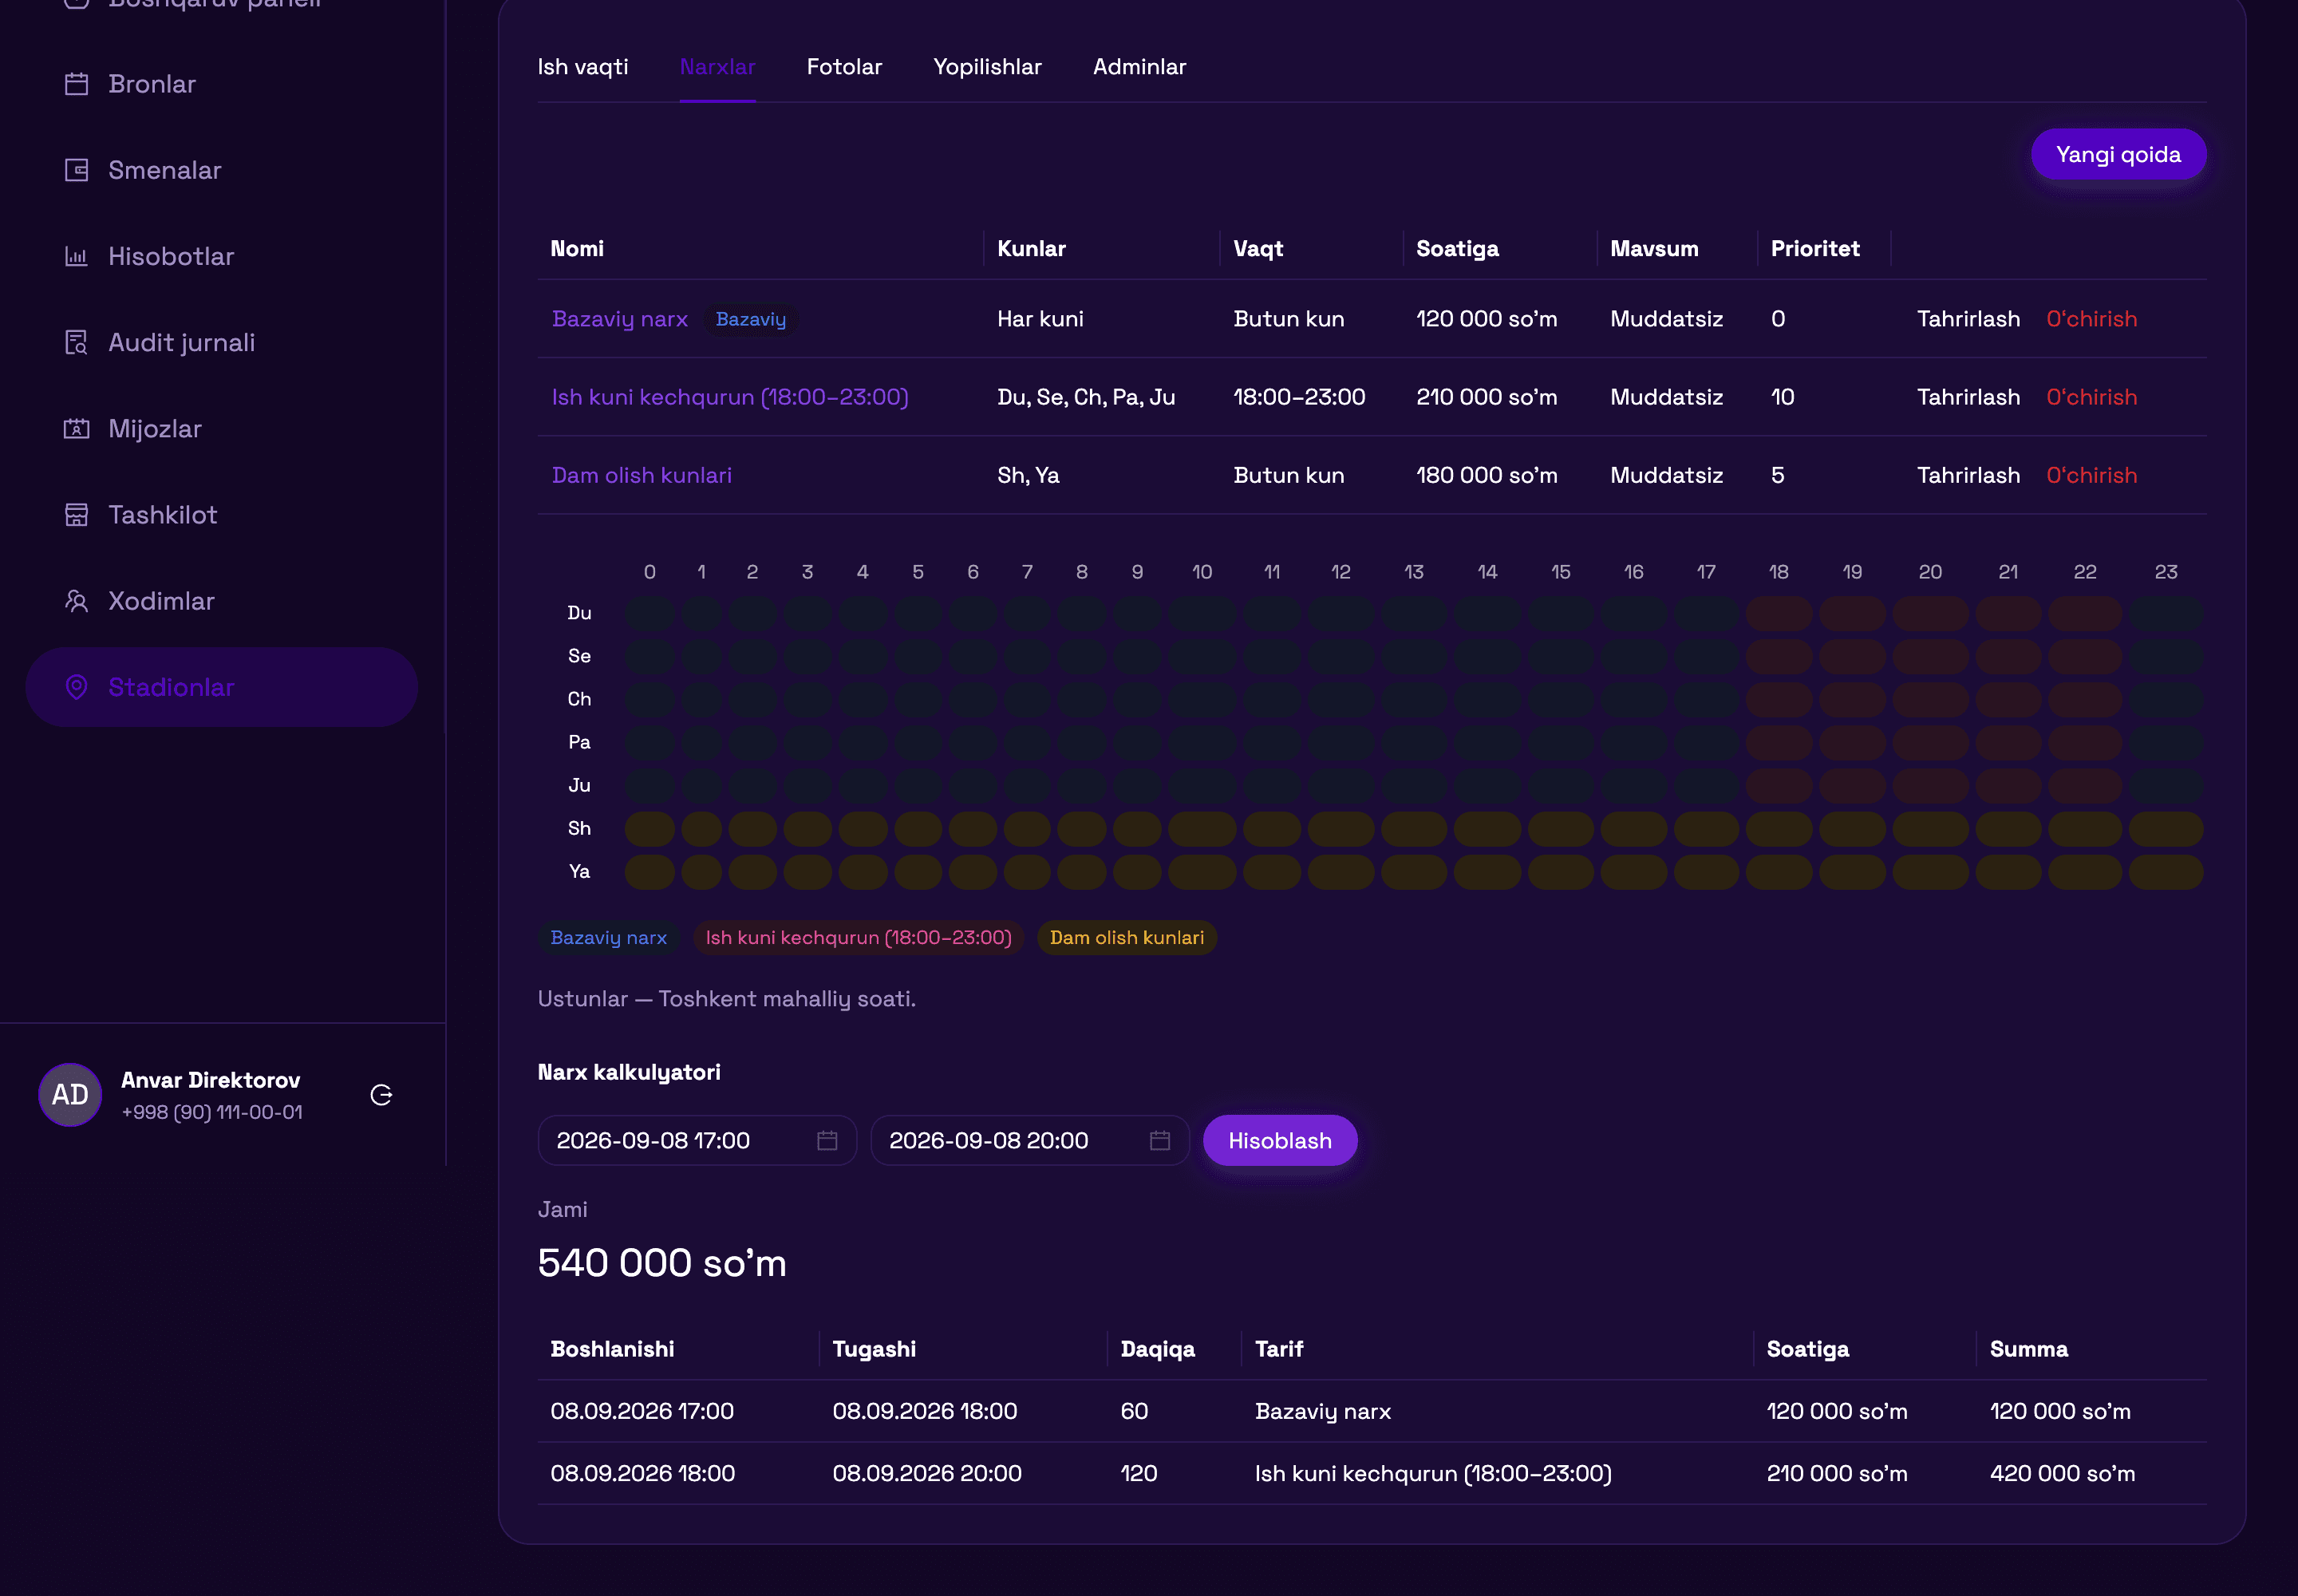Click the Xodimlar people icon
This screenshot has height=1596, width=2298.
76,601
